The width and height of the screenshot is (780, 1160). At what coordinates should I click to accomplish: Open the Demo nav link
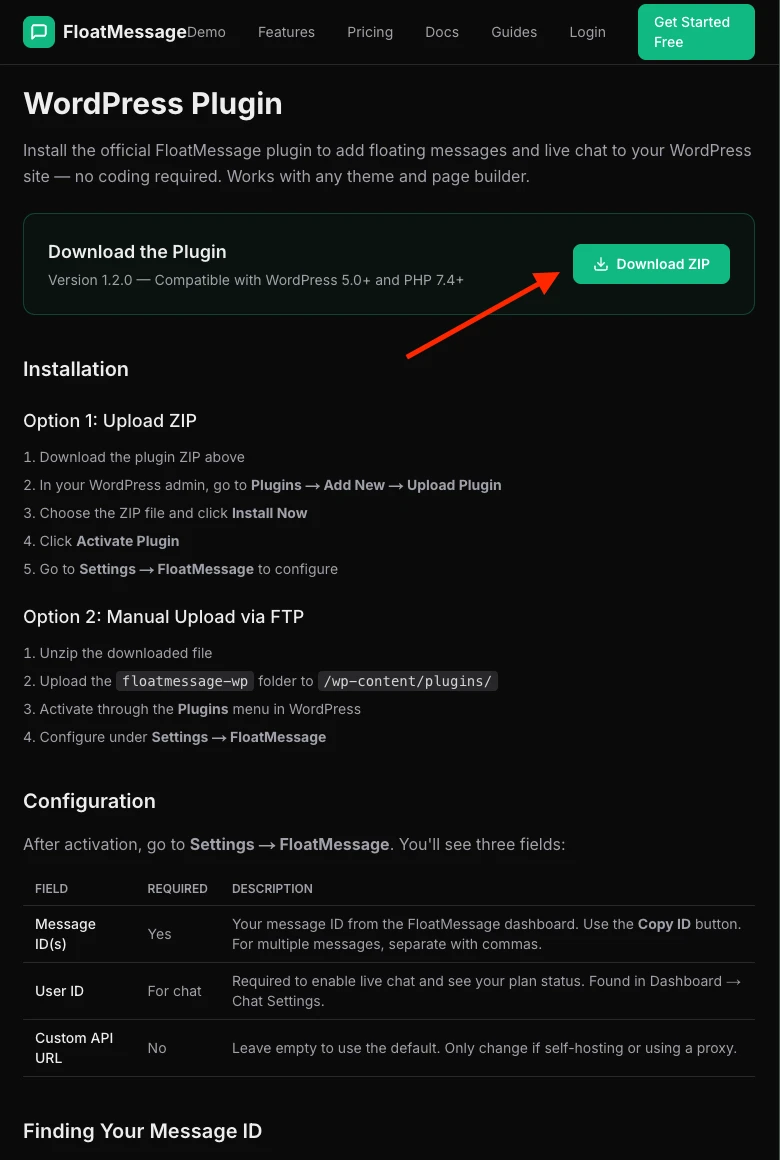pyautogui.click(x=206, y=32)
